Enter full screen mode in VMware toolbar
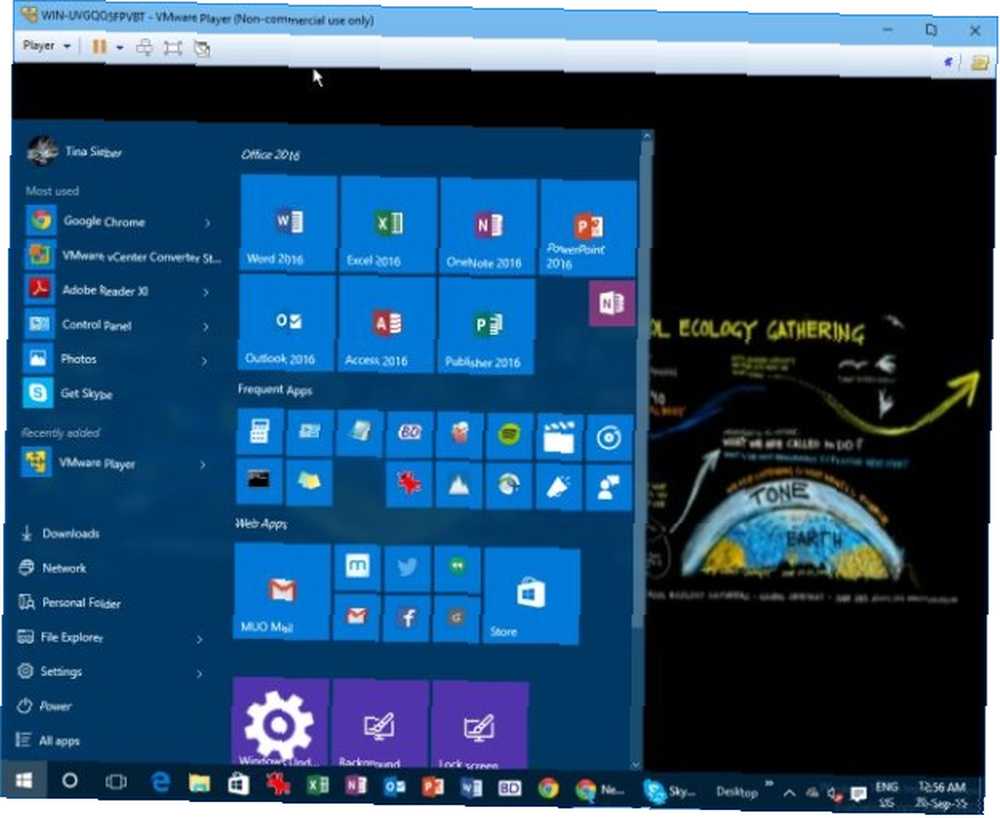This screenshot has width=1000, height=818. point(173,48)
